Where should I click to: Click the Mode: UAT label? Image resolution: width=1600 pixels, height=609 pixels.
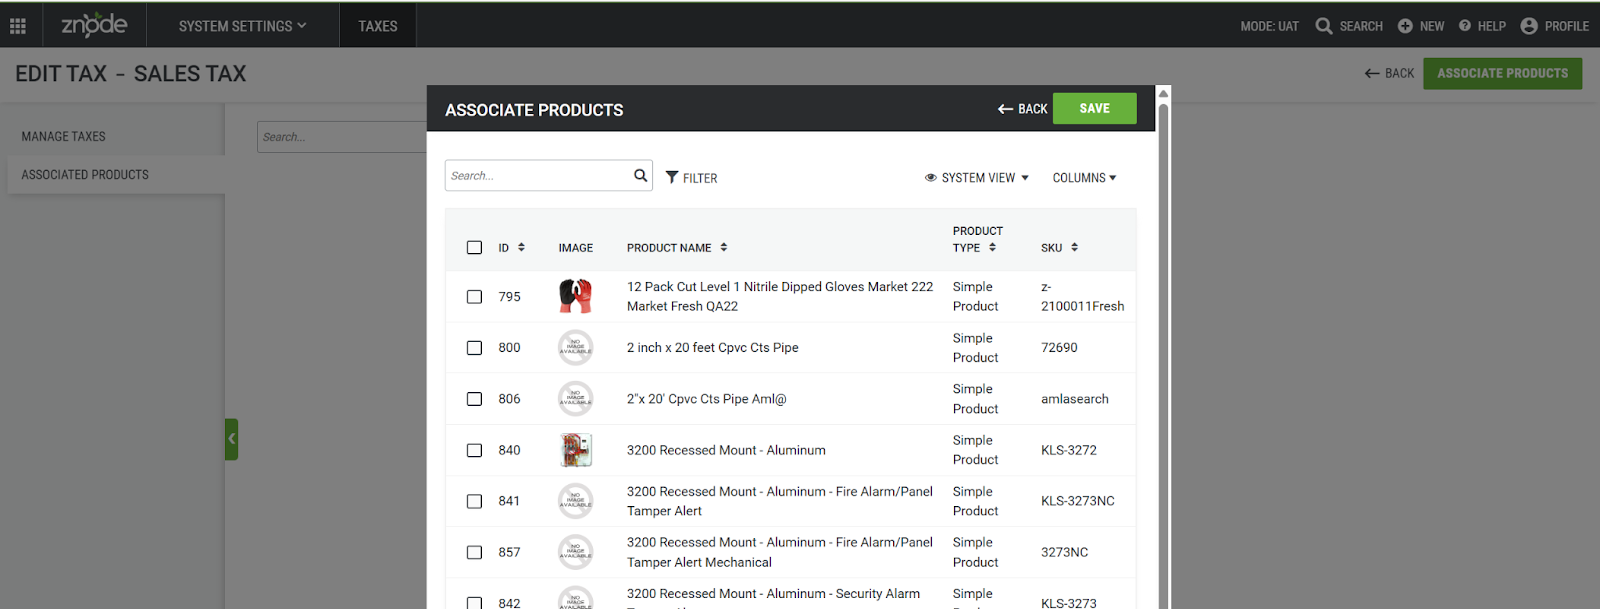pos(1269,26)
